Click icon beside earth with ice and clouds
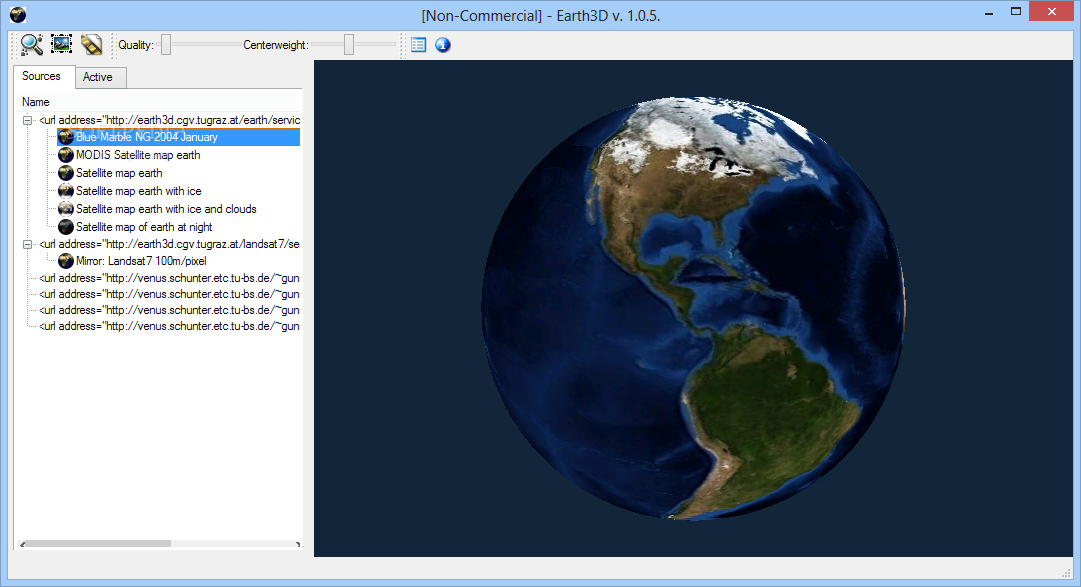1081x587 pixels. 65,209
